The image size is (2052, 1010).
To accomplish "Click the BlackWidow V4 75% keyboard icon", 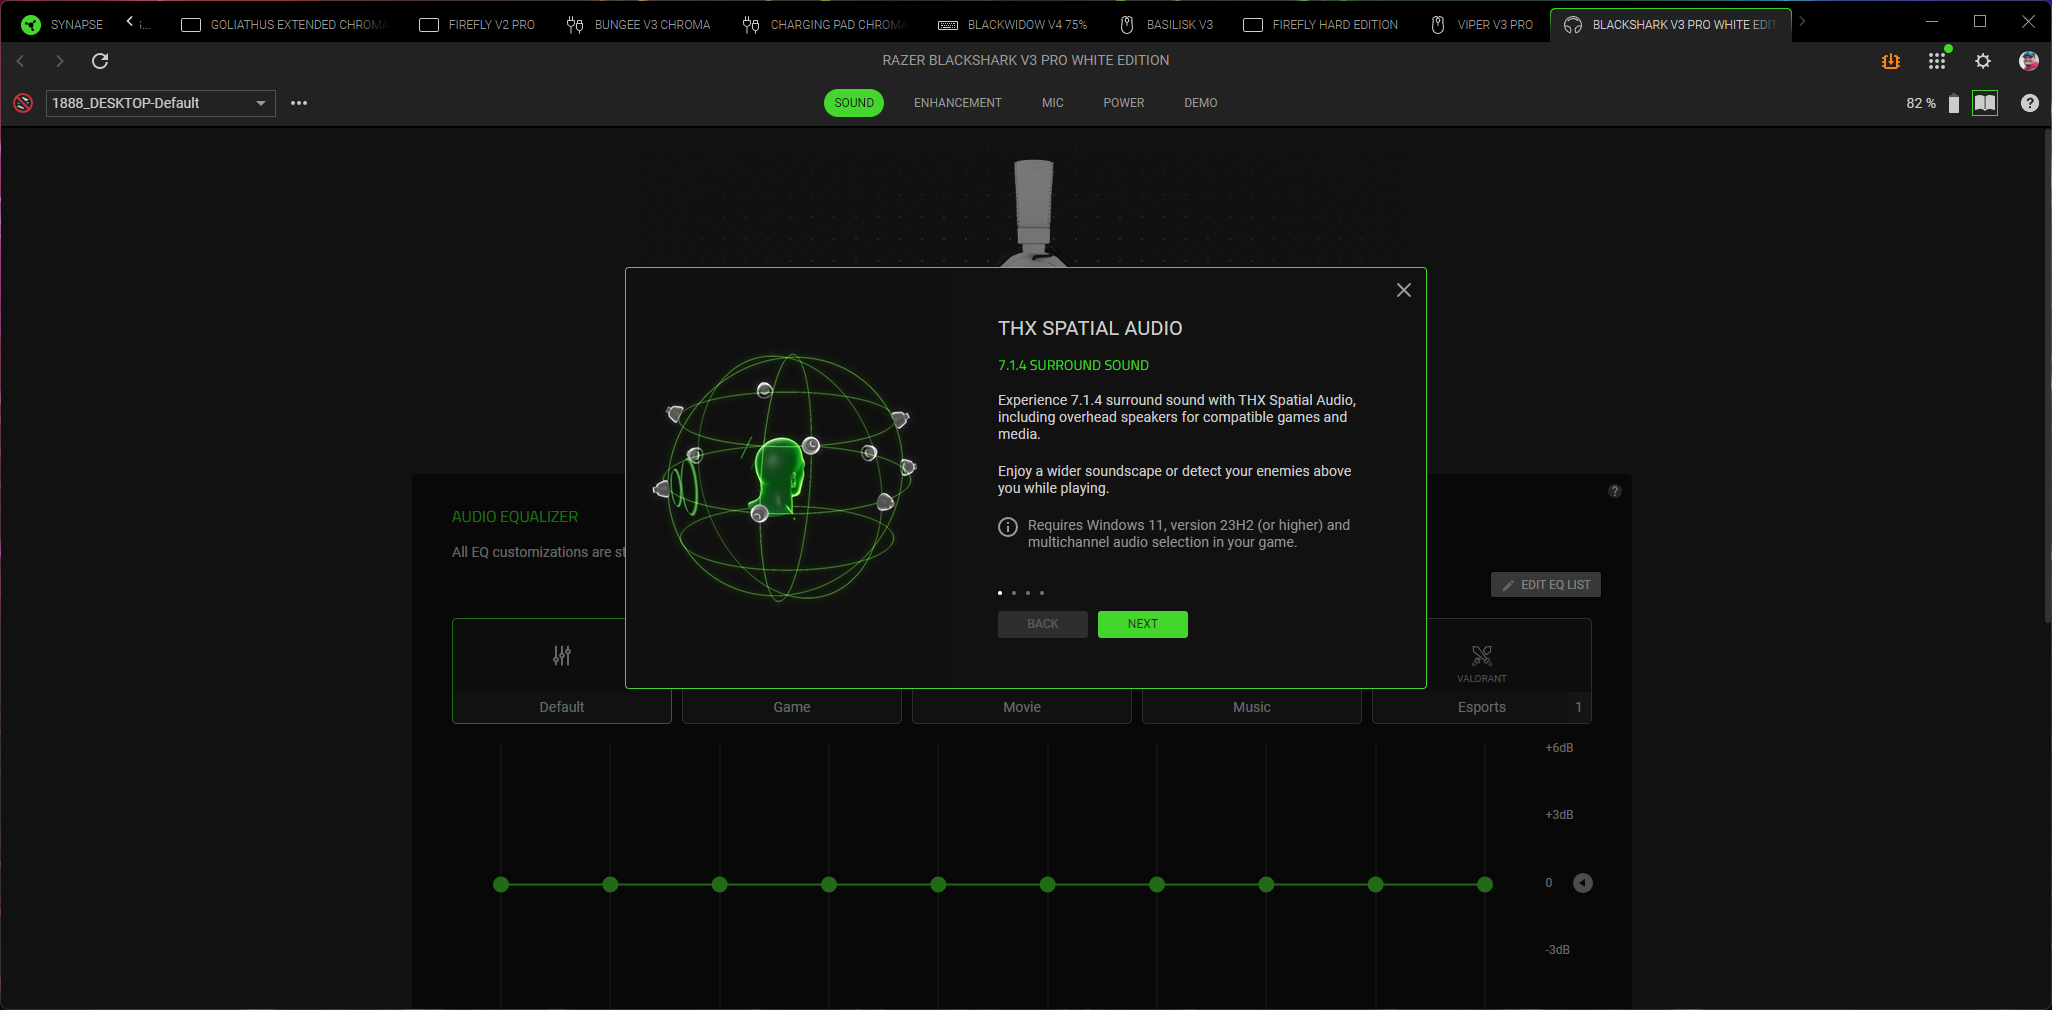I will pos(948,25).
